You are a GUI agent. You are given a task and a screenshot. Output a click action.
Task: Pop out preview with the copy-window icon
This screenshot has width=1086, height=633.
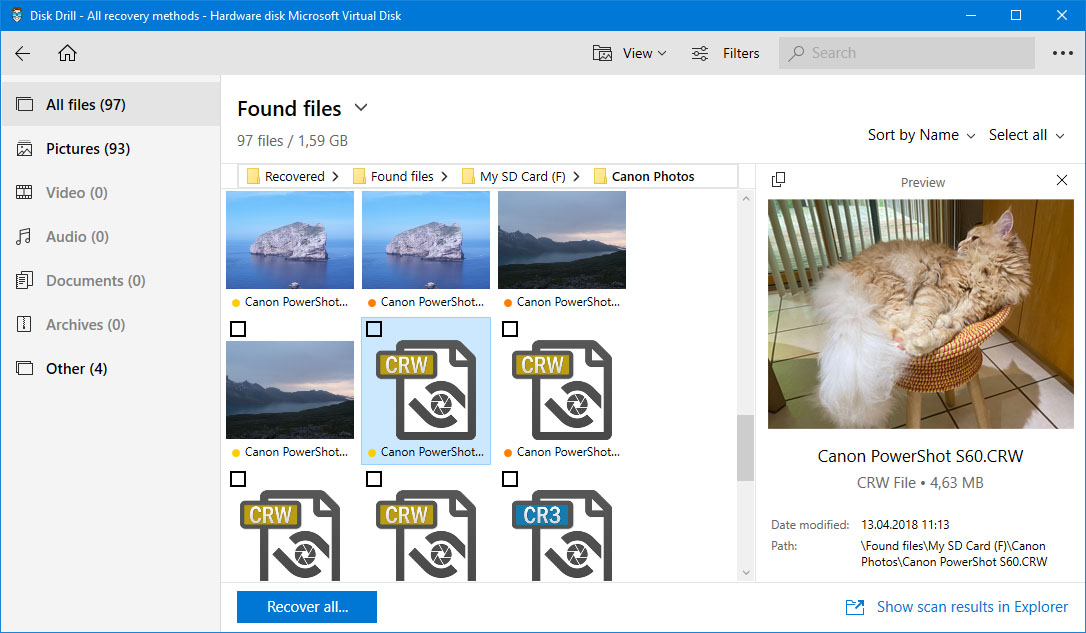[778, 179]
